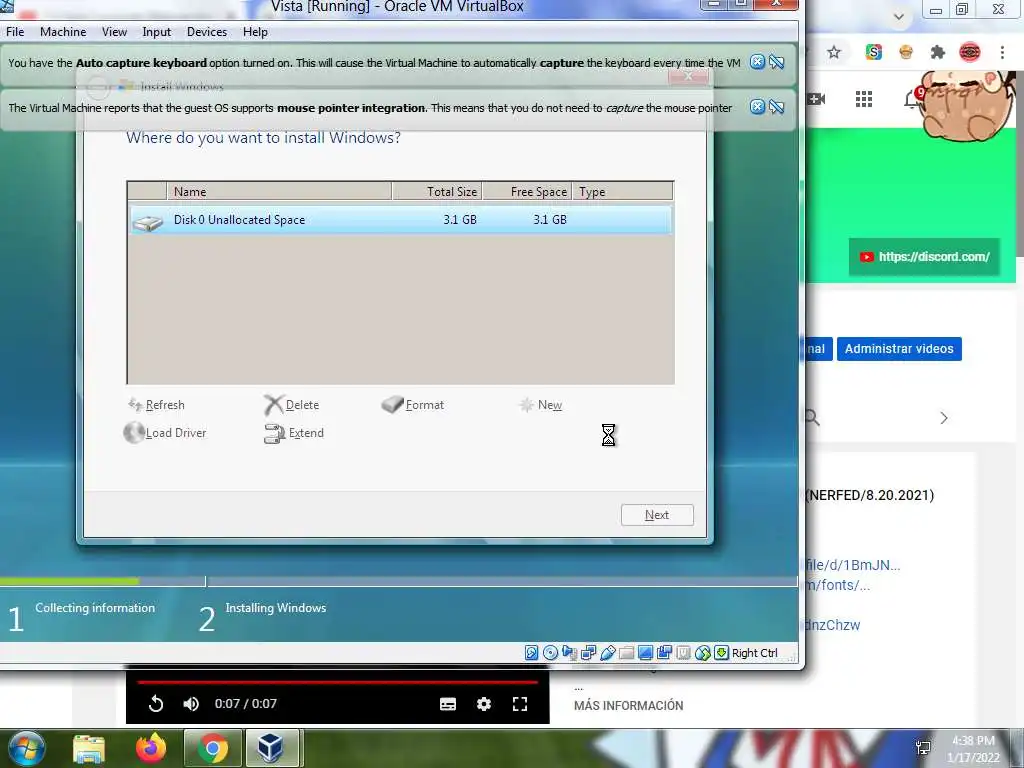Open Chrome extensions puzzle icon
Viewport: 1024px width, 768px height.
[x=938, y=52]
